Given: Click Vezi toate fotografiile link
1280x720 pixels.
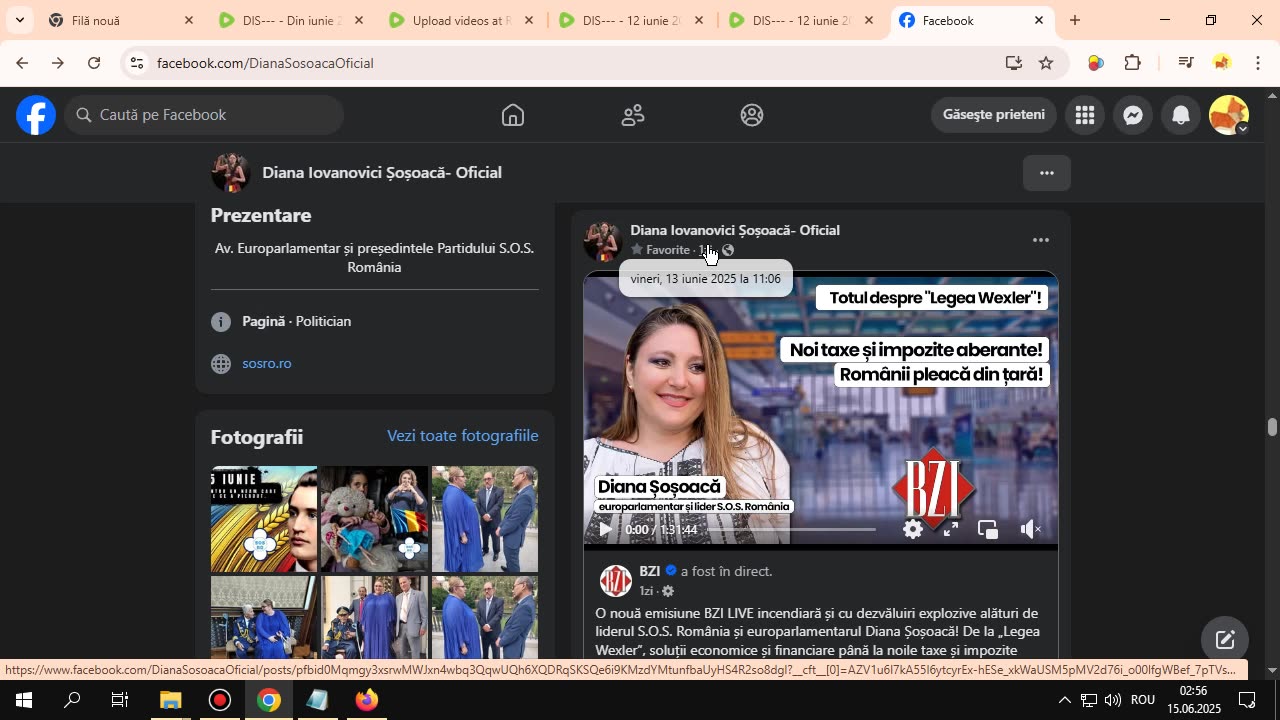Looking at the screenshot, I should pos(463,436).
